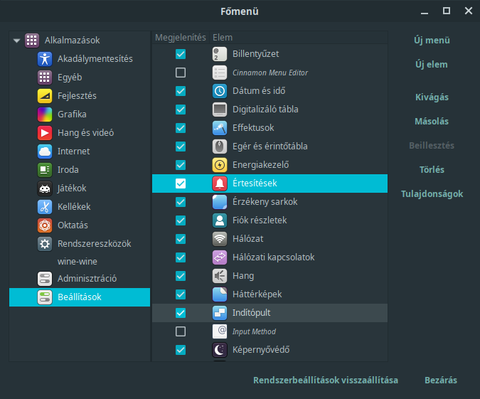Screen dimensions: 480x399
Task: Toggle the Indítópult checkbox
Action: tap(181, 313)
